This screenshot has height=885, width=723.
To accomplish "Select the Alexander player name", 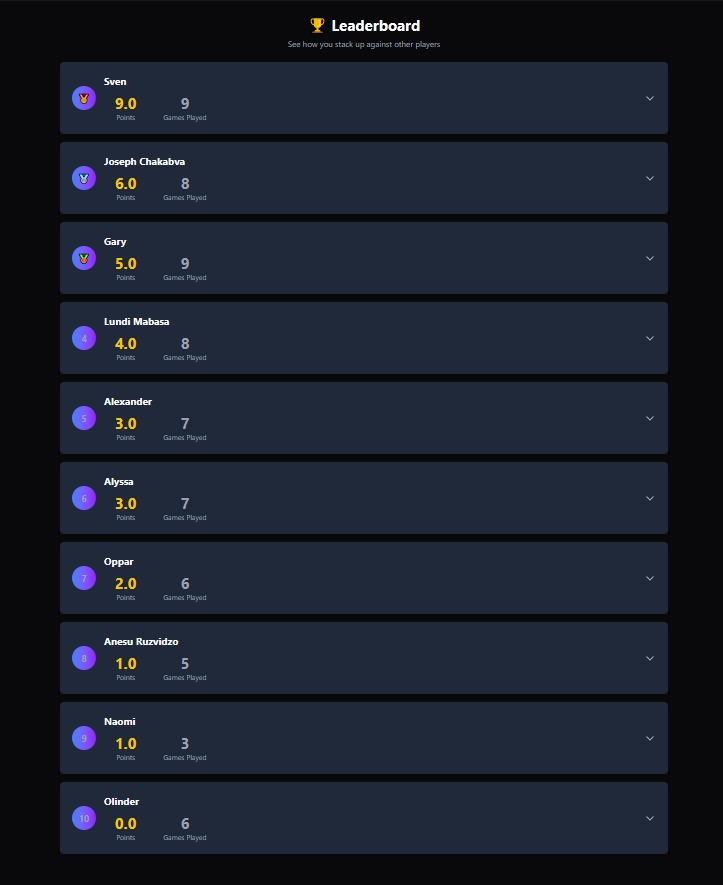I will (128, 402).
